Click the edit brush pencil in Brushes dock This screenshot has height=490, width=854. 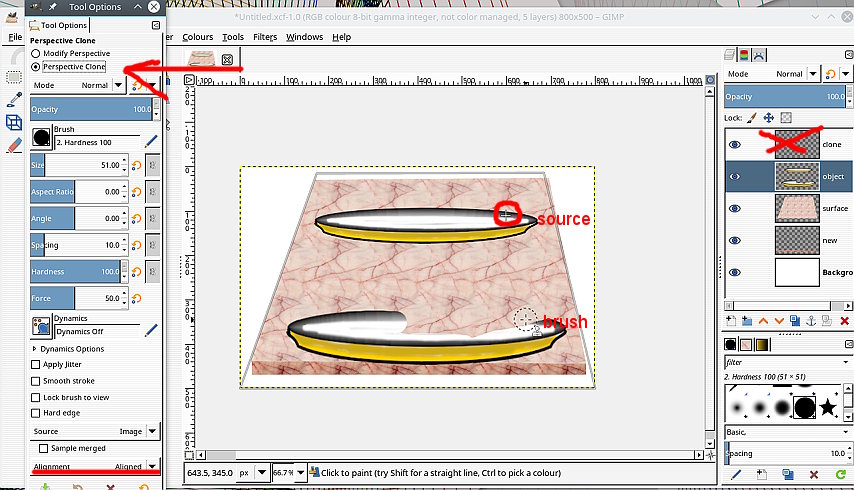click(736, 475)
